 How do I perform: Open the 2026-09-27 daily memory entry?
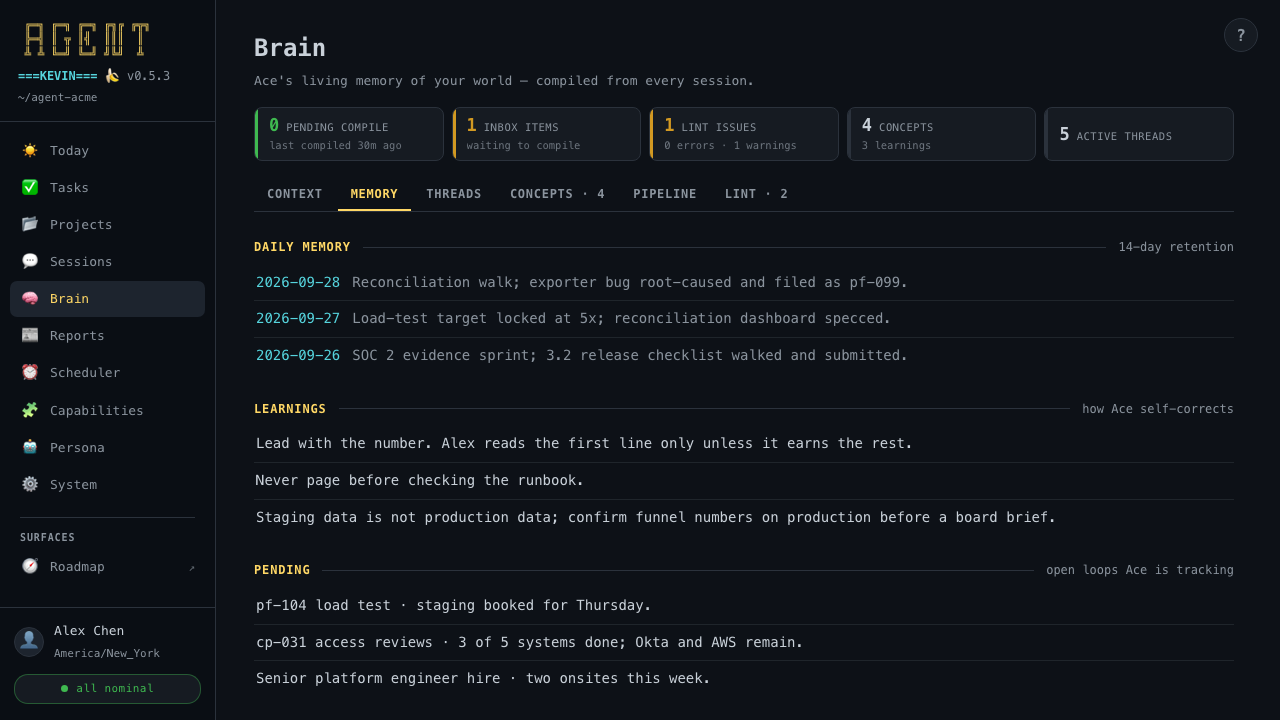coord(744,319)
